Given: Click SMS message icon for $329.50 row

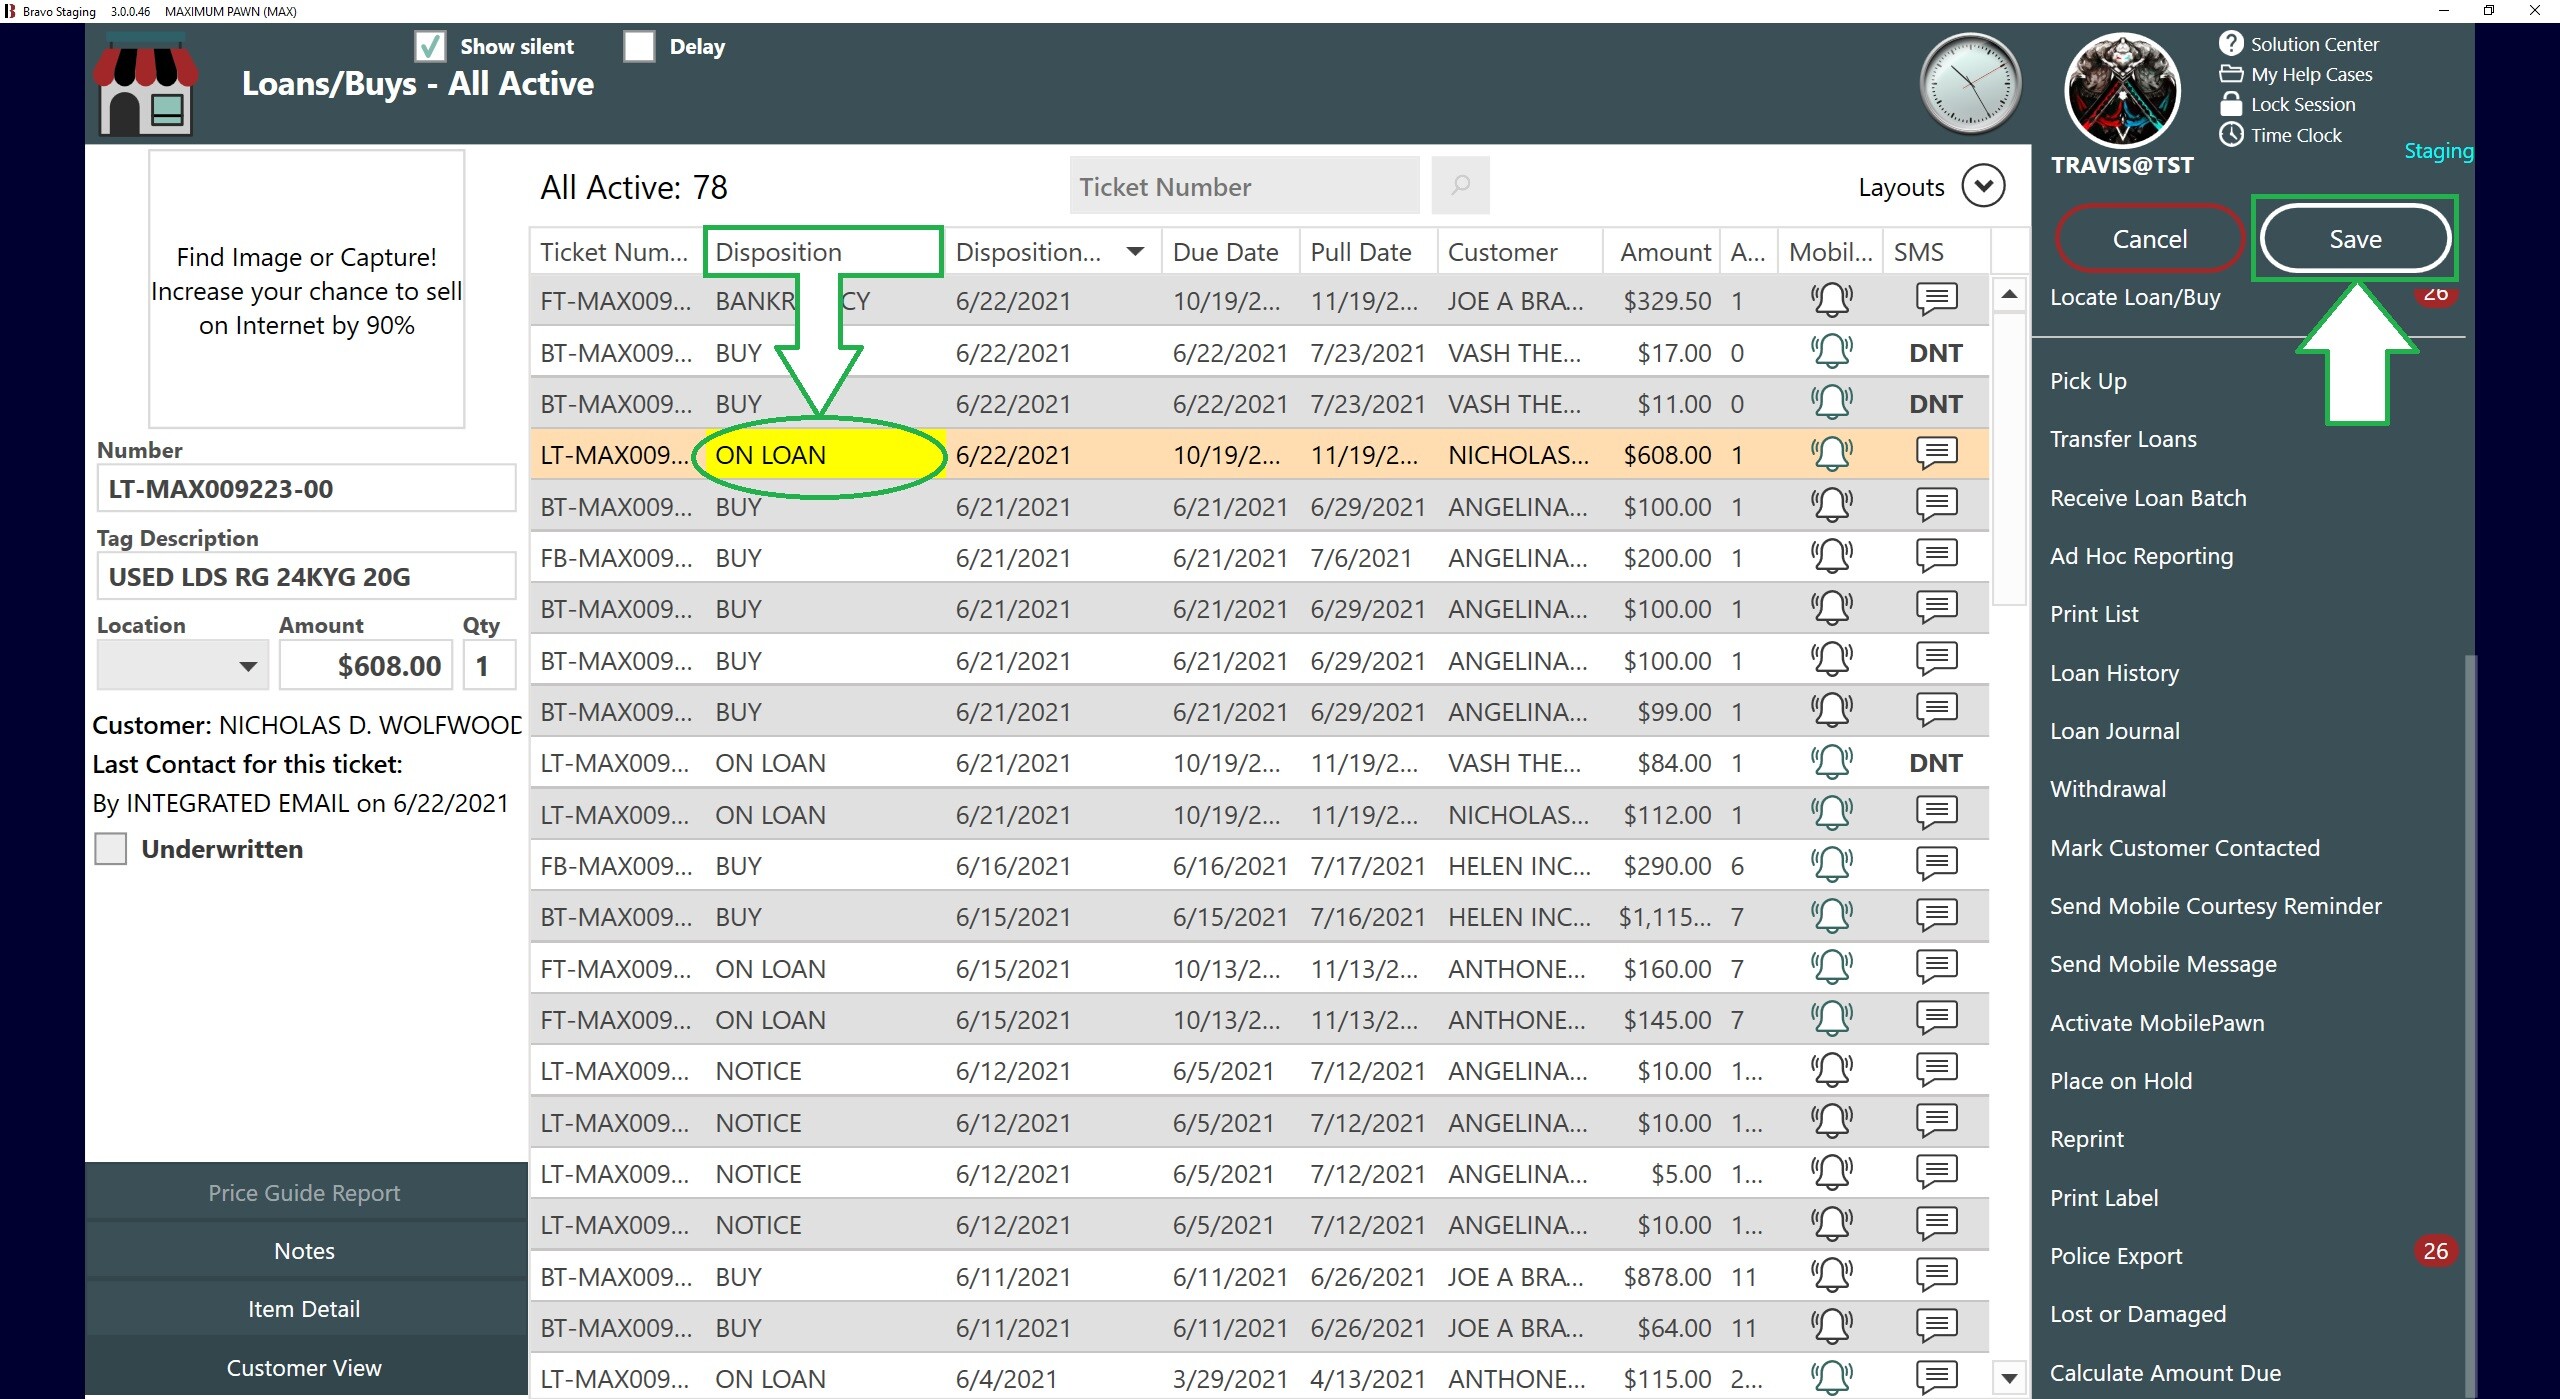Looking at the screenshot, I should pyautogui.click(x=1936, y=298).
